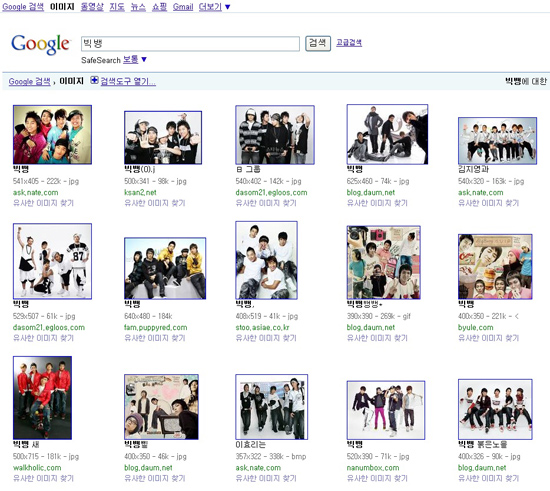Open the 541x405 thumbnail from ask.nate.com

pyautogui.click(x=52, y=134)
